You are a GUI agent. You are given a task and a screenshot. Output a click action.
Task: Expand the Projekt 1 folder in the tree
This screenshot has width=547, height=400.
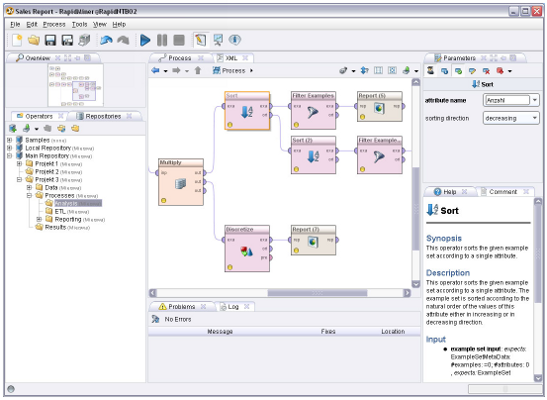tap(20, 164)
